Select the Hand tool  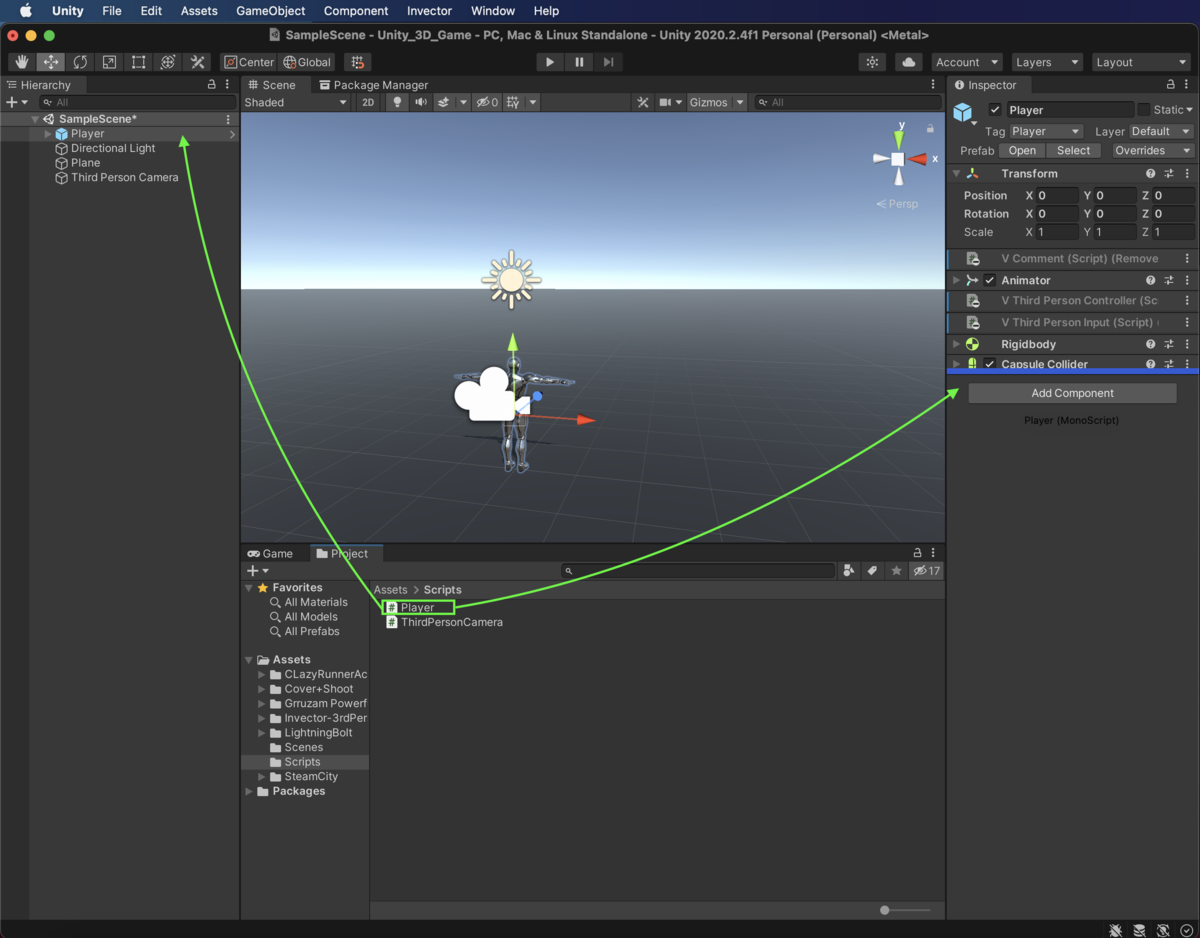coord(22,62)
